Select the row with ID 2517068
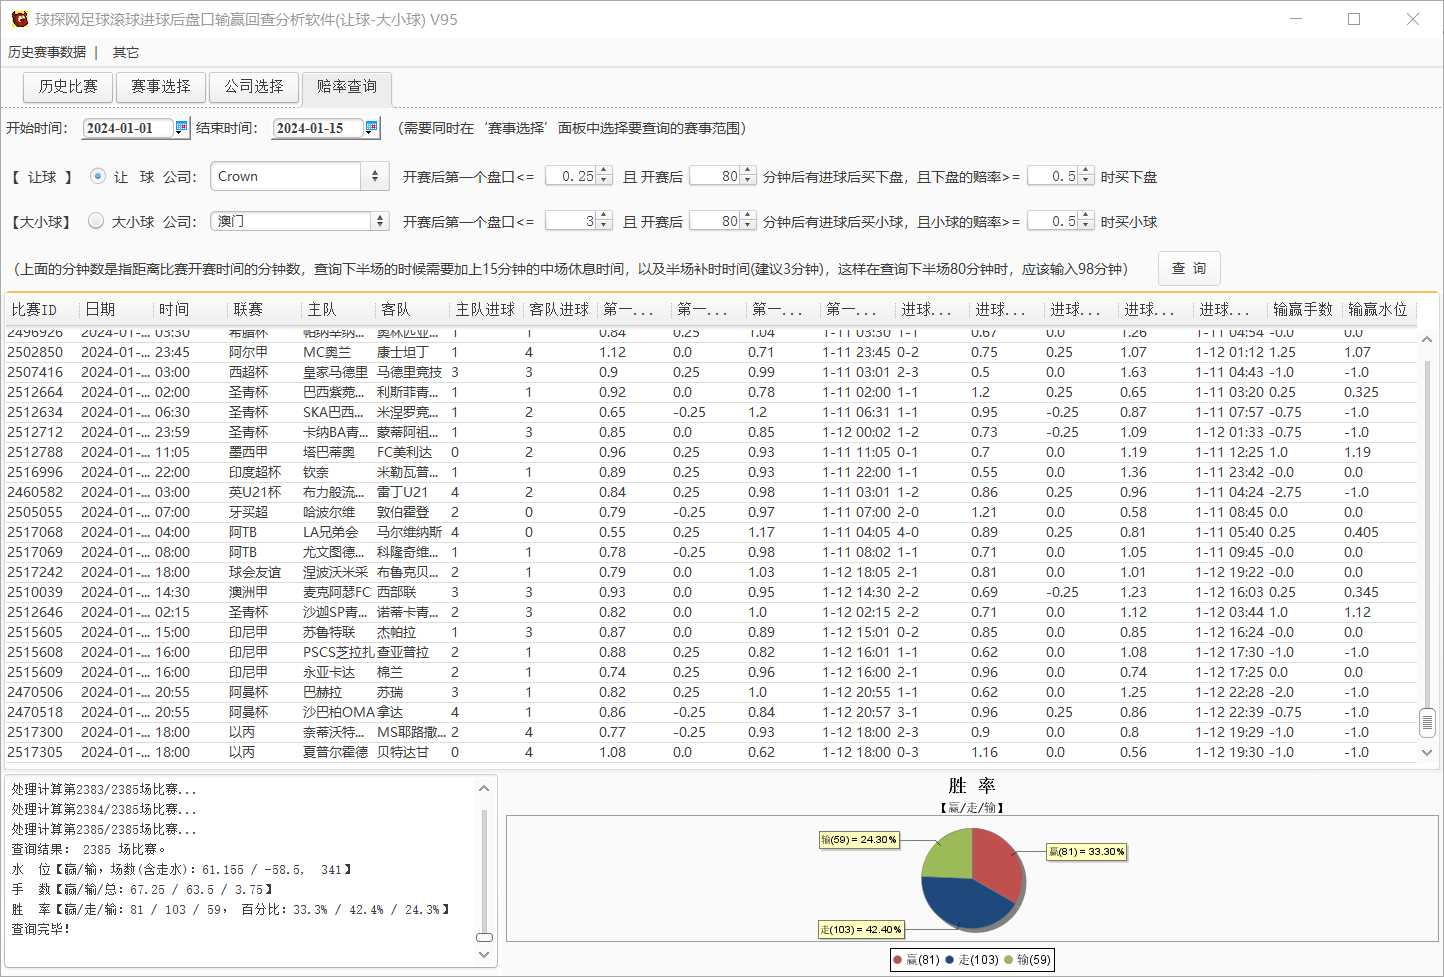 click(x=712, y=532)
